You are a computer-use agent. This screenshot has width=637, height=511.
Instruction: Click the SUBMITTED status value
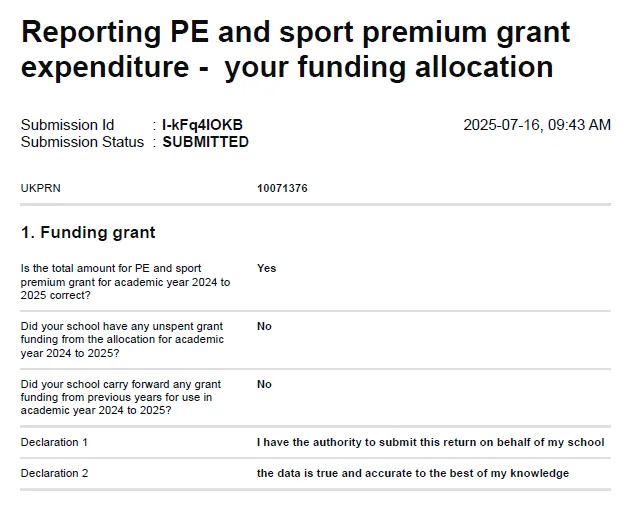coord(205,142)
